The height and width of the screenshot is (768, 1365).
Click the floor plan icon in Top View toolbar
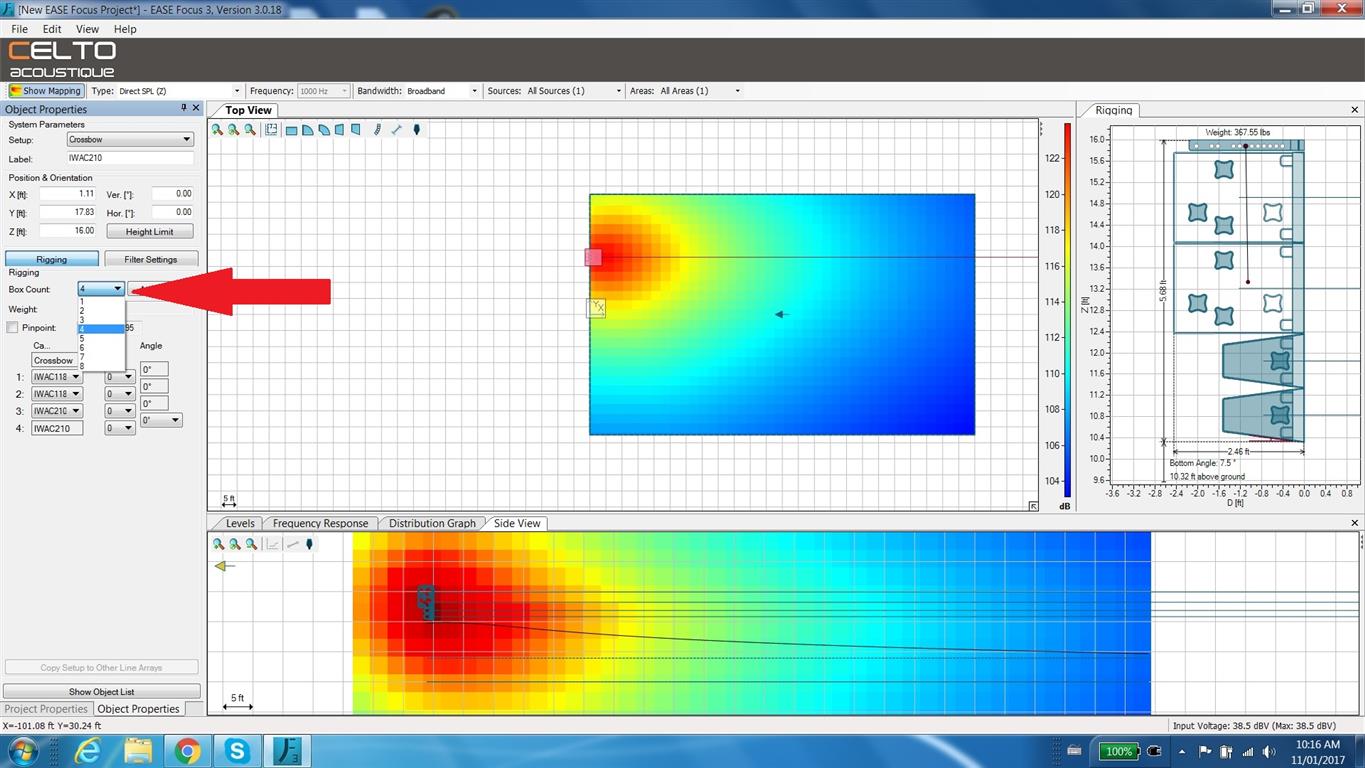(x=271, y=130)
